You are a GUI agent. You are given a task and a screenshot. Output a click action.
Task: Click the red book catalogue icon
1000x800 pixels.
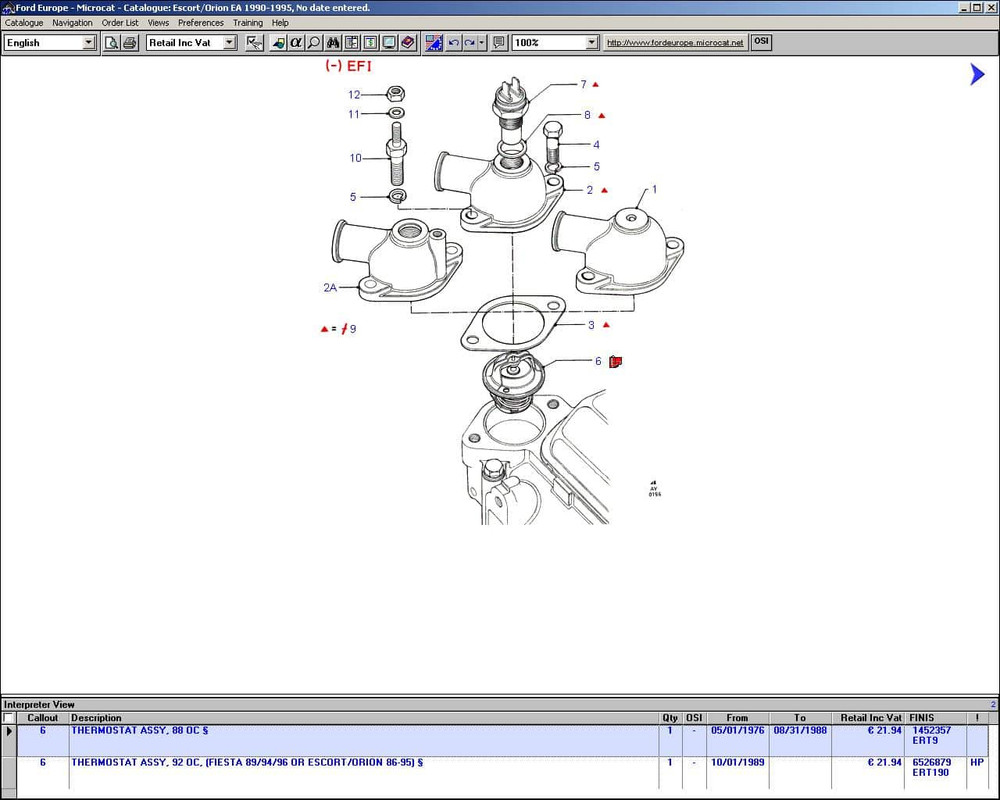coord(408,43)
